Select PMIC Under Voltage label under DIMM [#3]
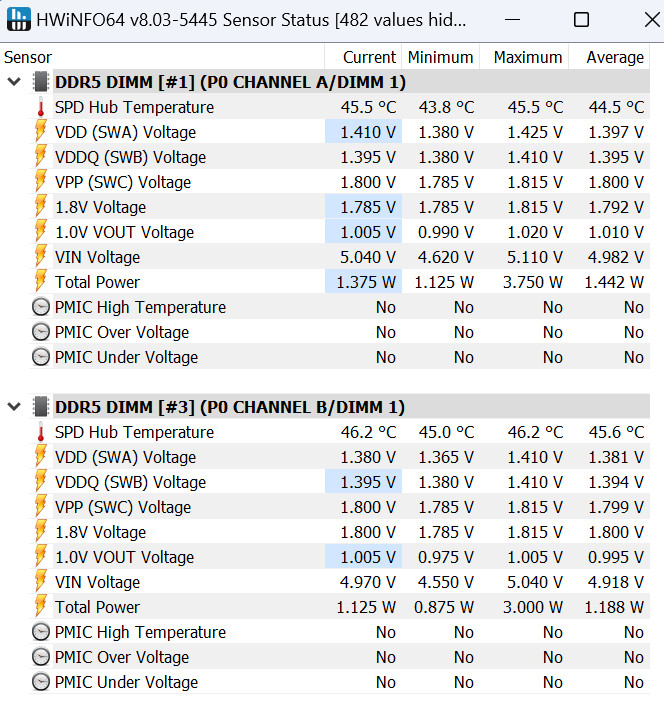Viewport: 664px width, 703px height. pyautogui.click(x=126, y=682)
